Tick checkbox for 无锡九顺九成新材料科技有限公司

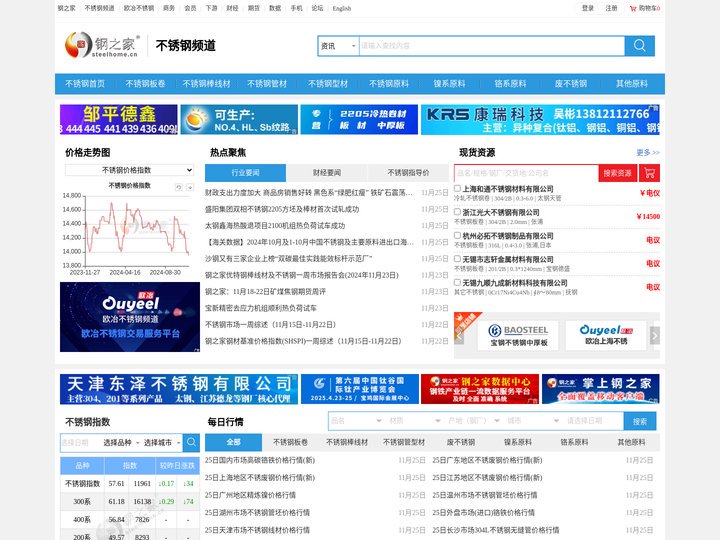(x=457, y=282)
